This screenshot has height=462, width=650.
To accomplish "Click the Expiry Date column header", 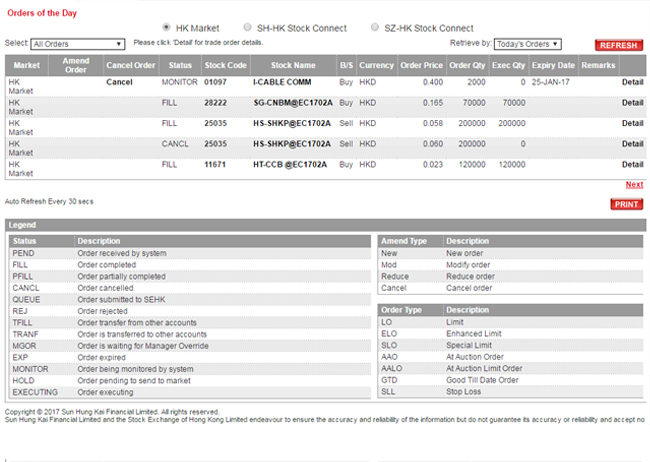I will tap(553, 65).
